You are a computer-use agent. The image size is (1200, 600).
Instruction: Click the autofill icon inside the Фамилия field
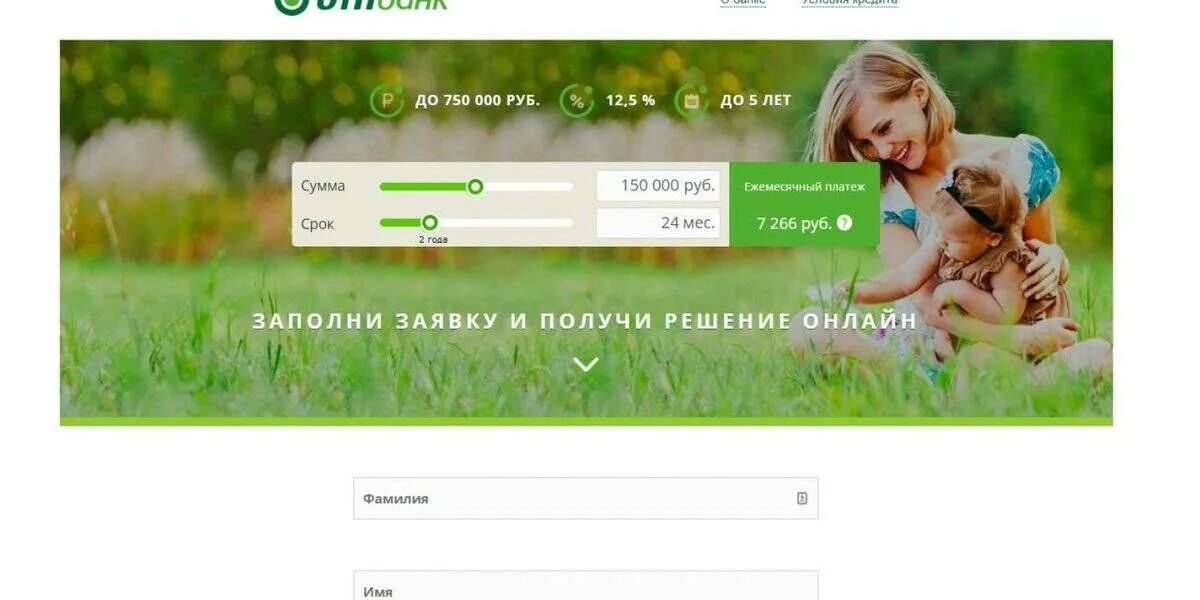pyautogui.click(x=802, y=498)
